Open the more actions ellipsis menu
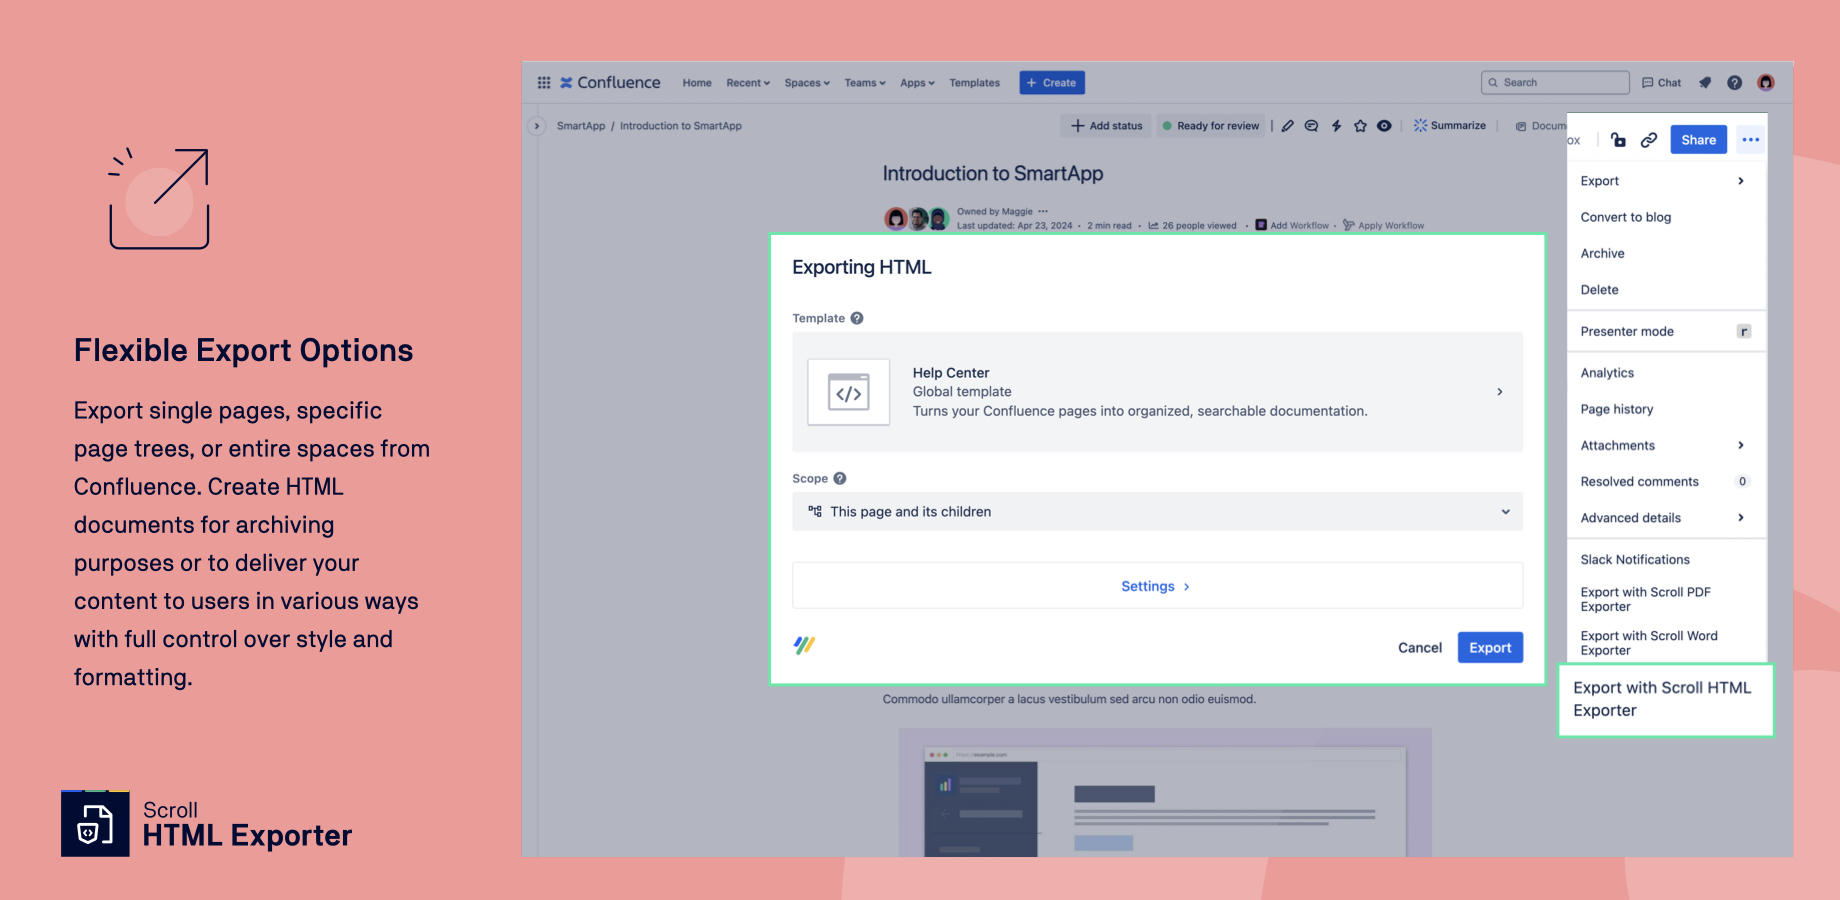Viewport: 1840px width, 900px height. 1751,140
